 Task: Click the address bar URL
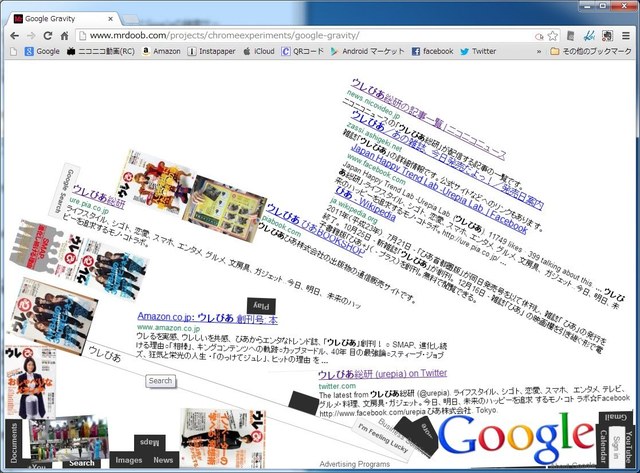[250, 35]
